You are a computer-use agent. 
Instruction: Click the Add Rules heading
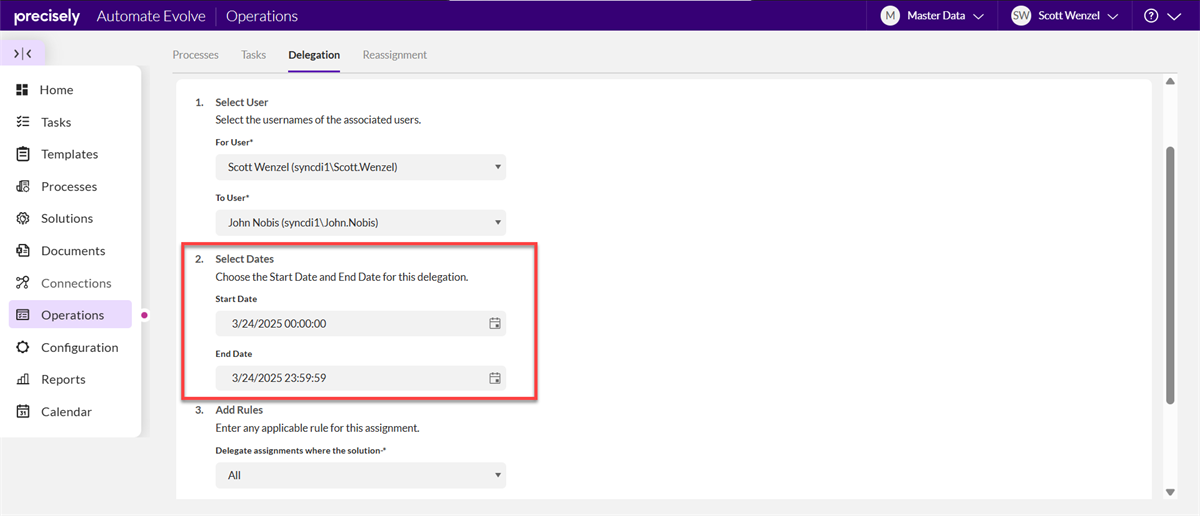pos(239,410)
